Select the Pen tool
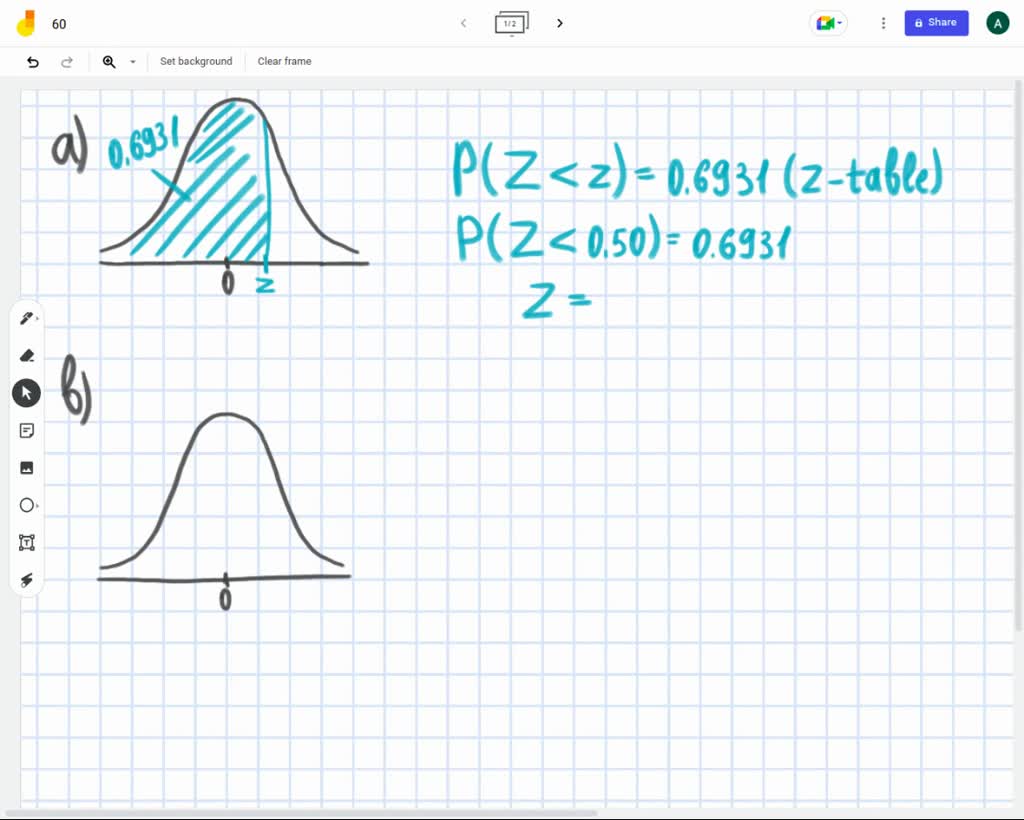1024x820 pixels. (26, 317)
